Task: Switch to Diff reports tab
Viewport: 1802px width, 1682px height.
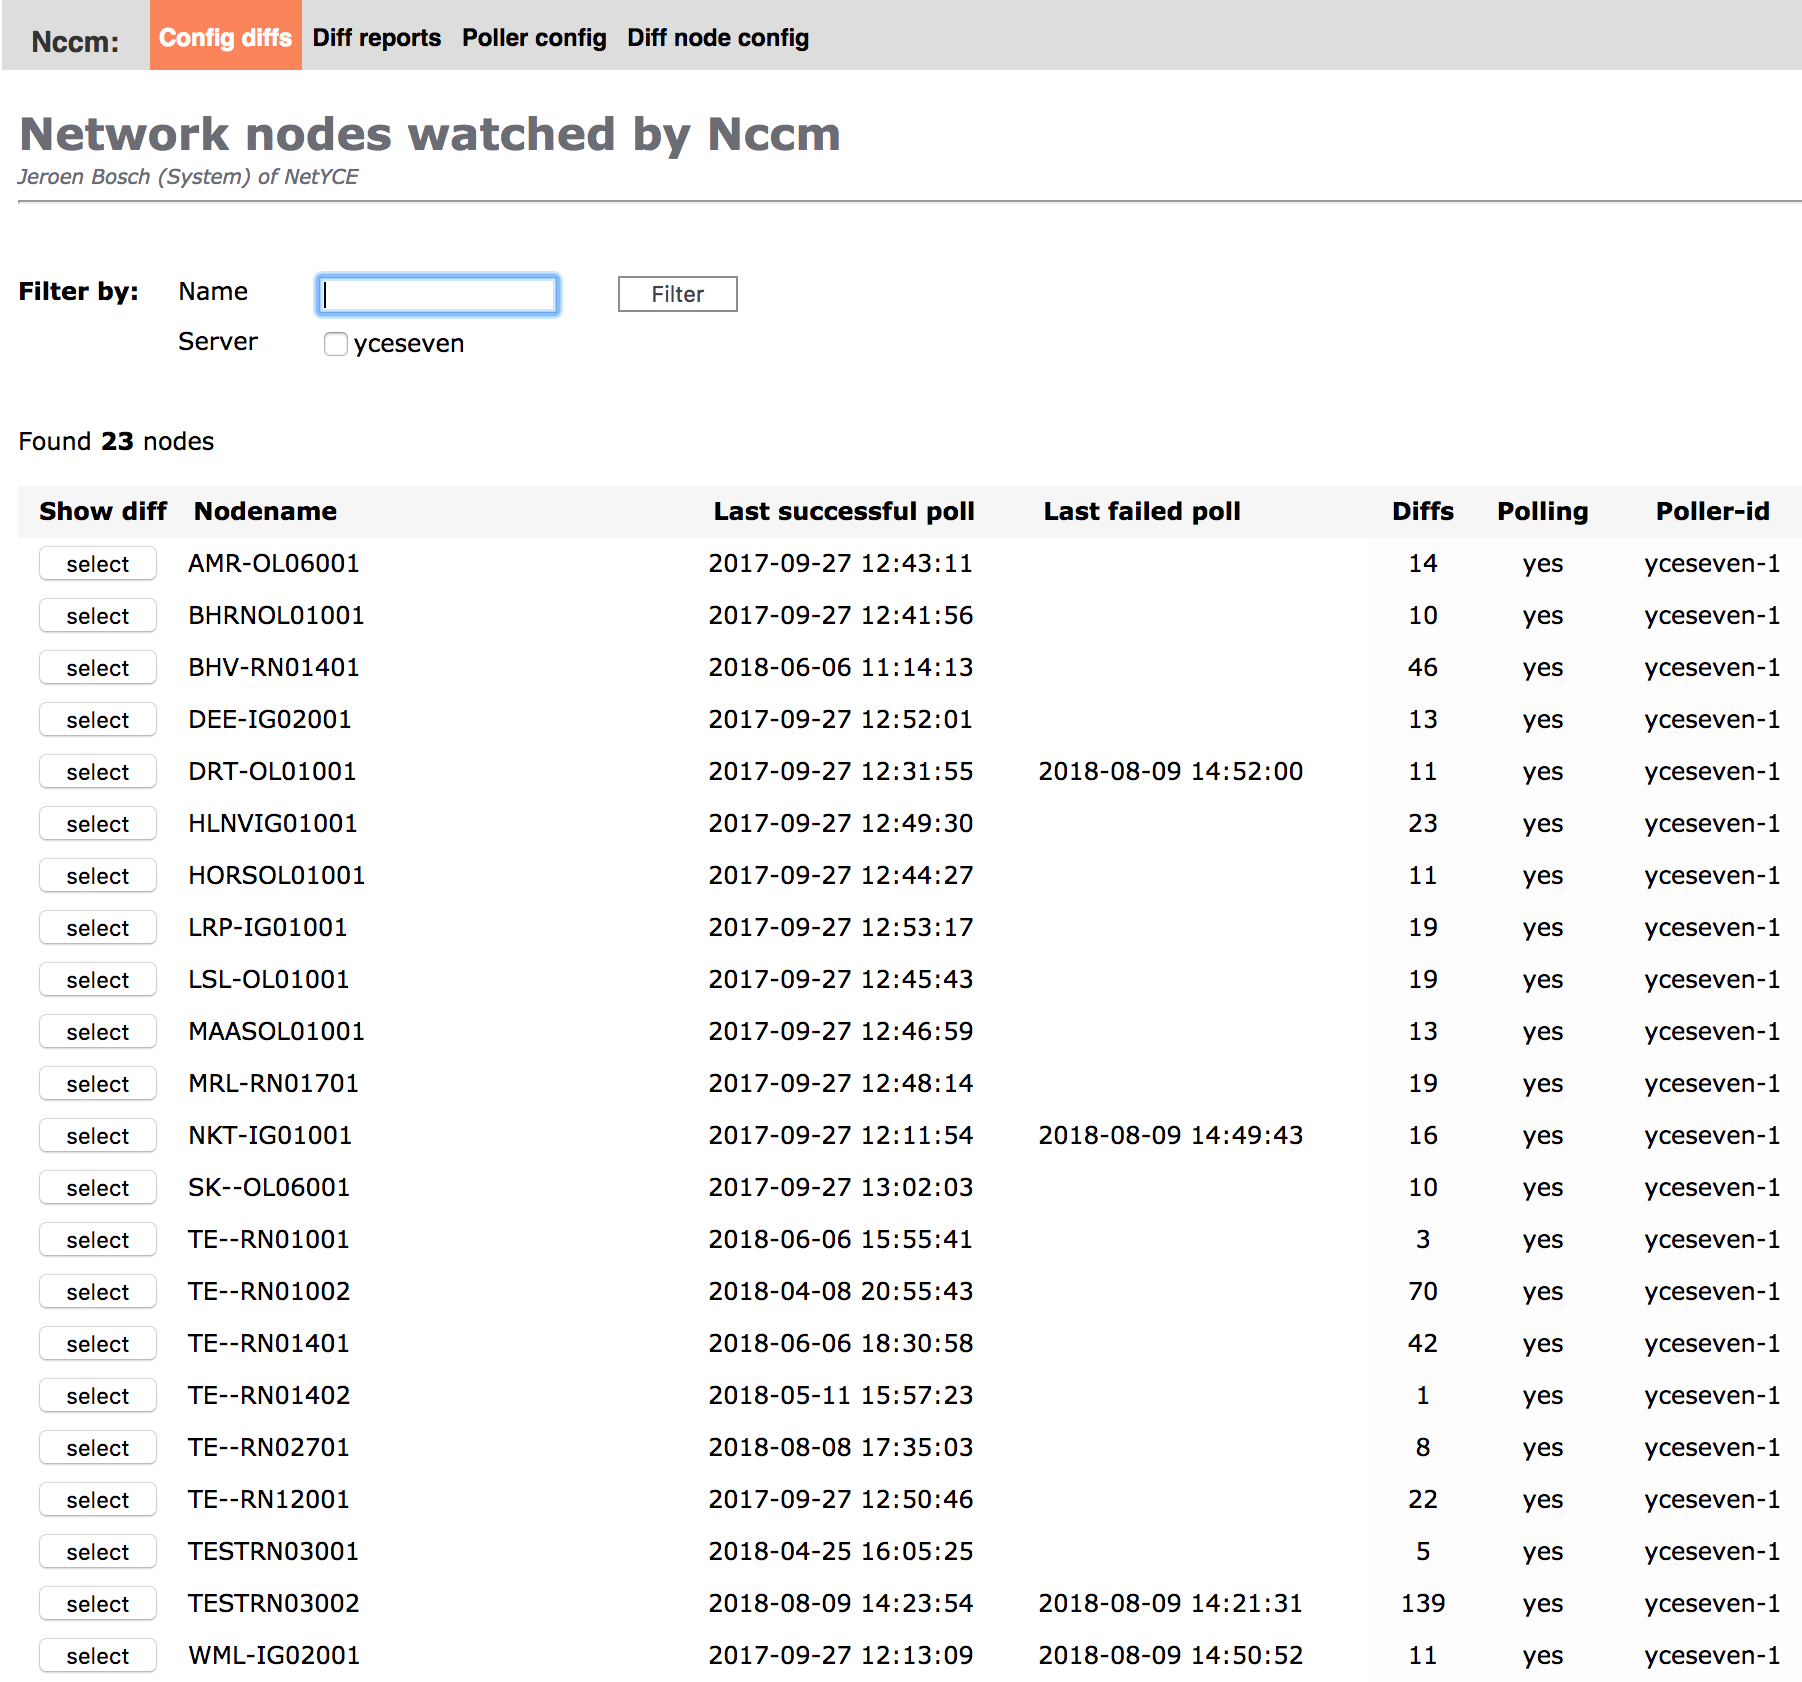Action: coord(376,37)
